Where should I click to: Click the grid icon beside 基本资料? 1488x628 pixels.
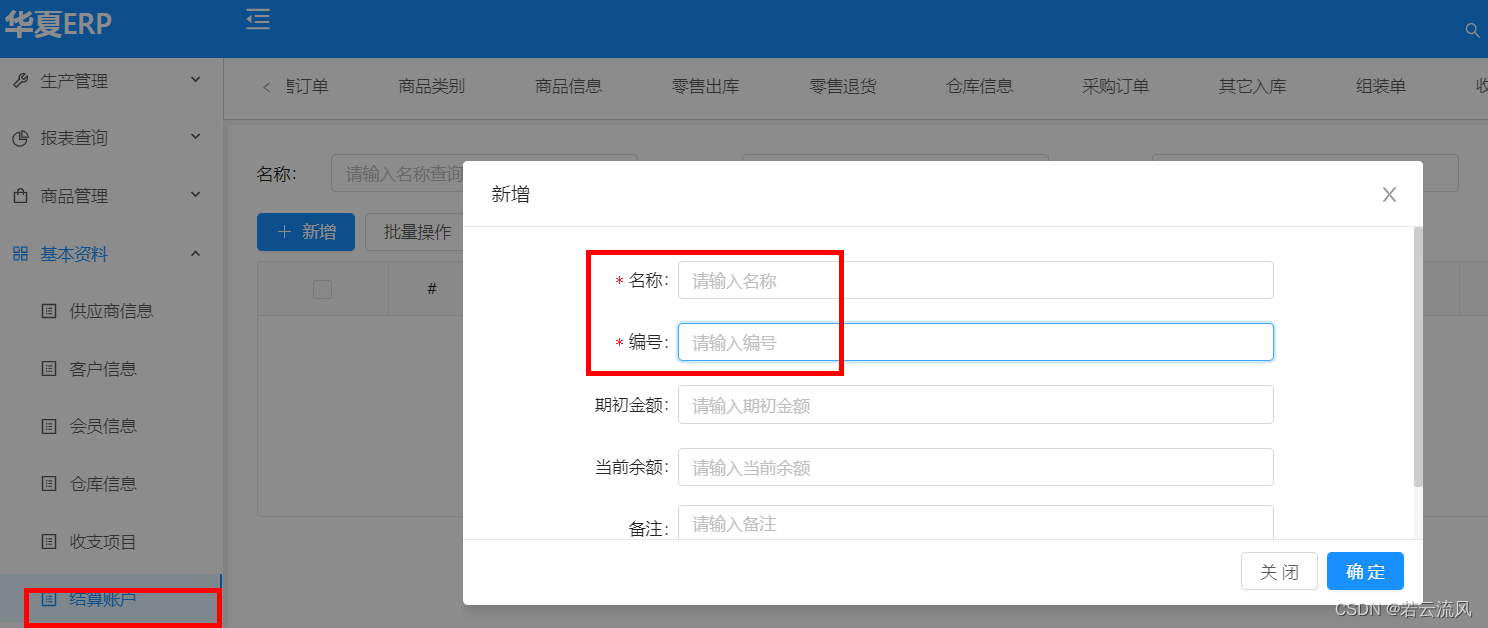coord(20,254)
